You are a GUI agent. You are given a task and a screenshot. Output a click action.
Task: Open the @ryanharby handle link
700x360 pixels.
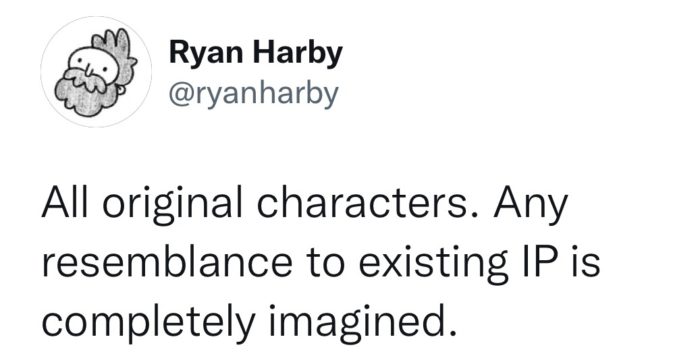[254, 94]
